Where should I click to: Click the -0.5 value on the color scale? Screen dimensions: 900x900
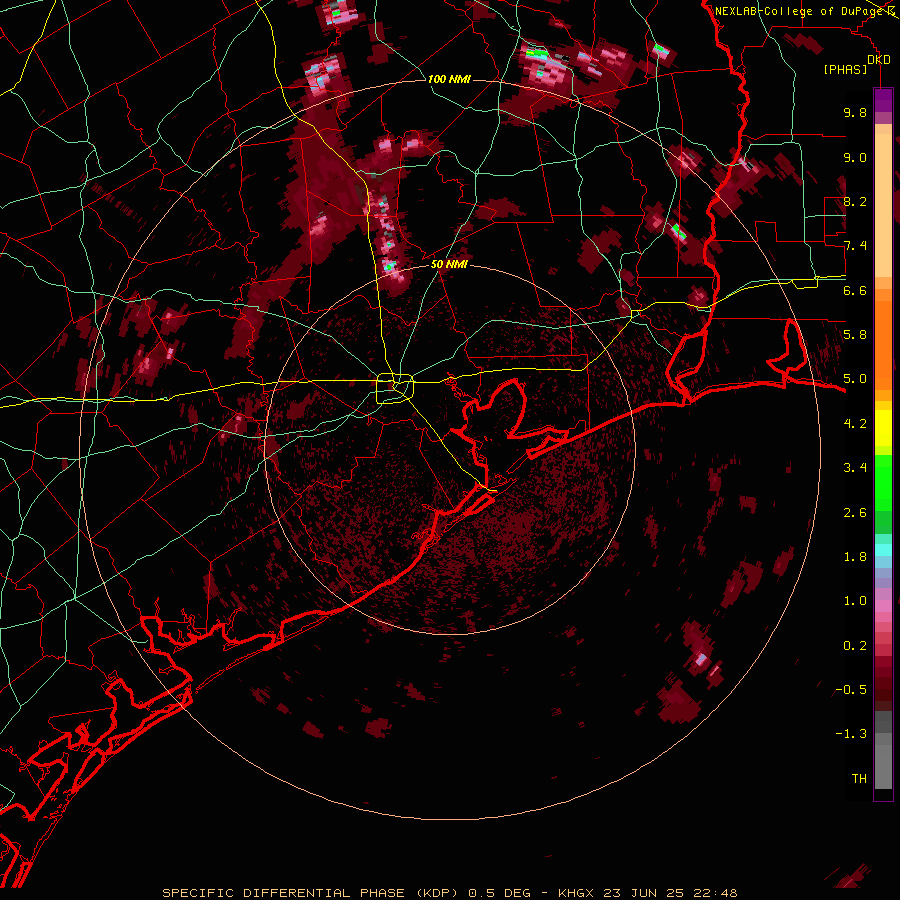point(851,690)
